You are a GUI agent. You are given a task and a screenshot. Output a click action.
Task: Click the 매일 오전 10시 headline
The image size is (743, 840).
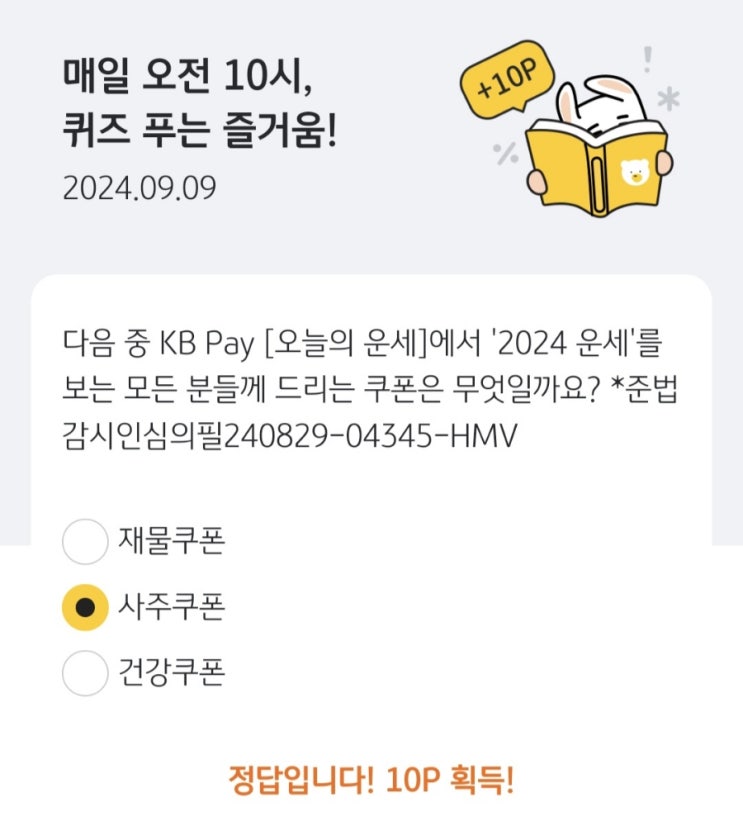(x=187, y=76)
